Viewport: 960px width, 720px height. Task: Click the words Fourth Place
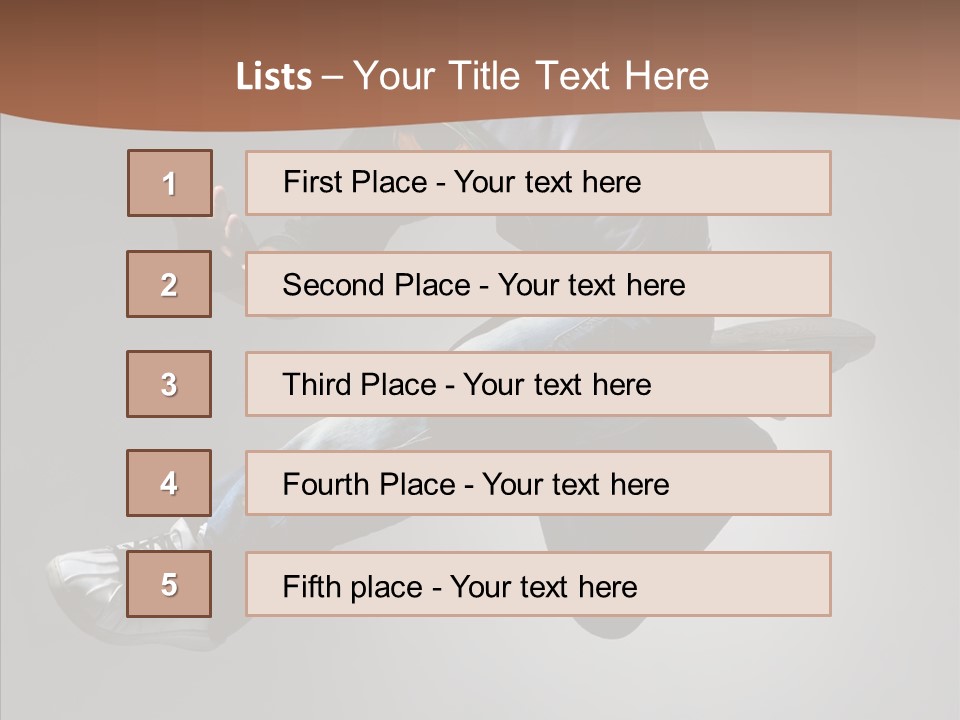[369, 484]
